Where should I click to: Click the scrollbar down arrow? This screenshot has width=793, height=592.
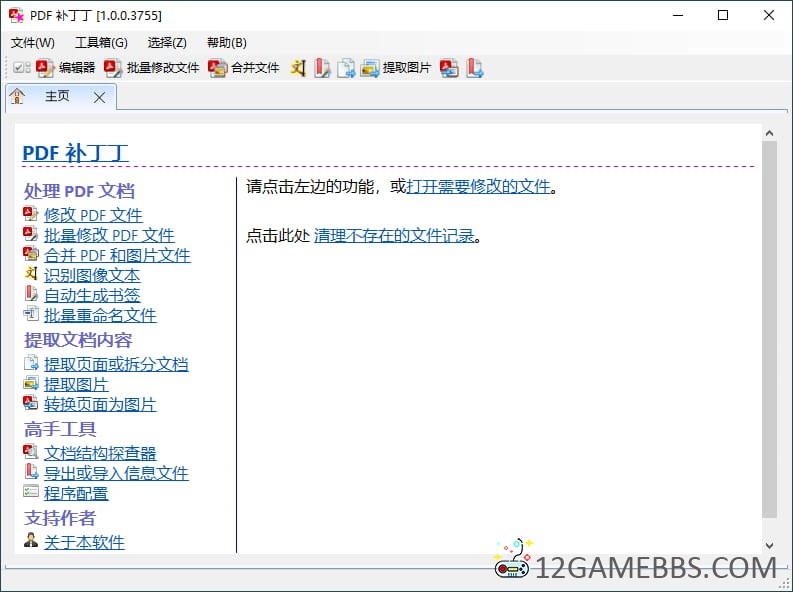[770, 545]
